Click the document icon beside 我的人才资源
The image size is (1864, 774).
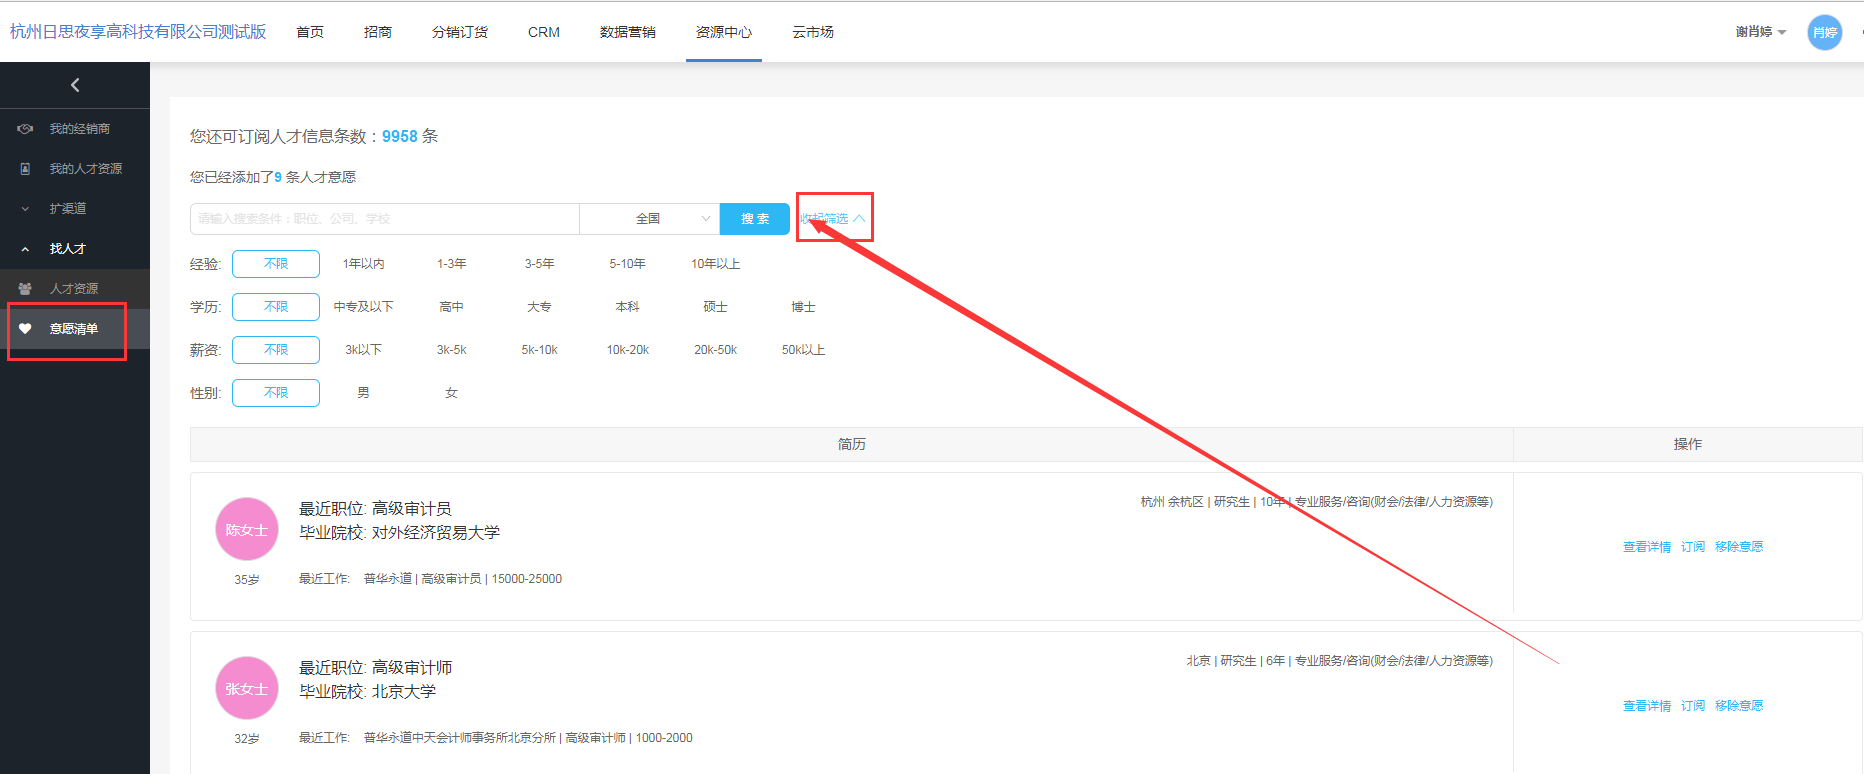(26, 169)
